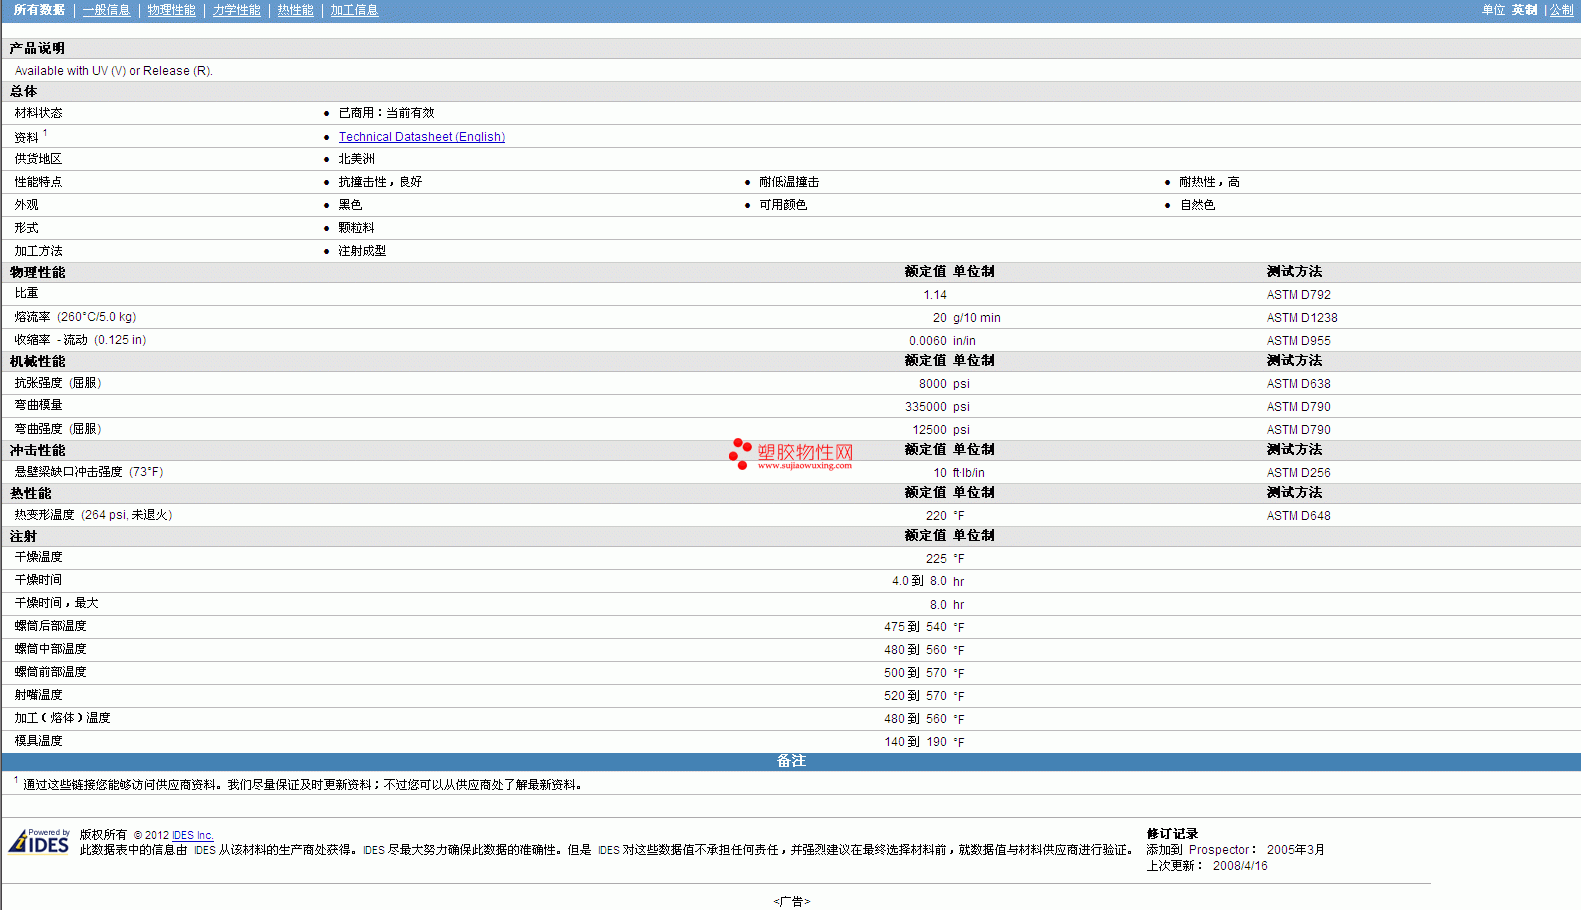Click the 比重 value 1.14

[x=935, y=295]
